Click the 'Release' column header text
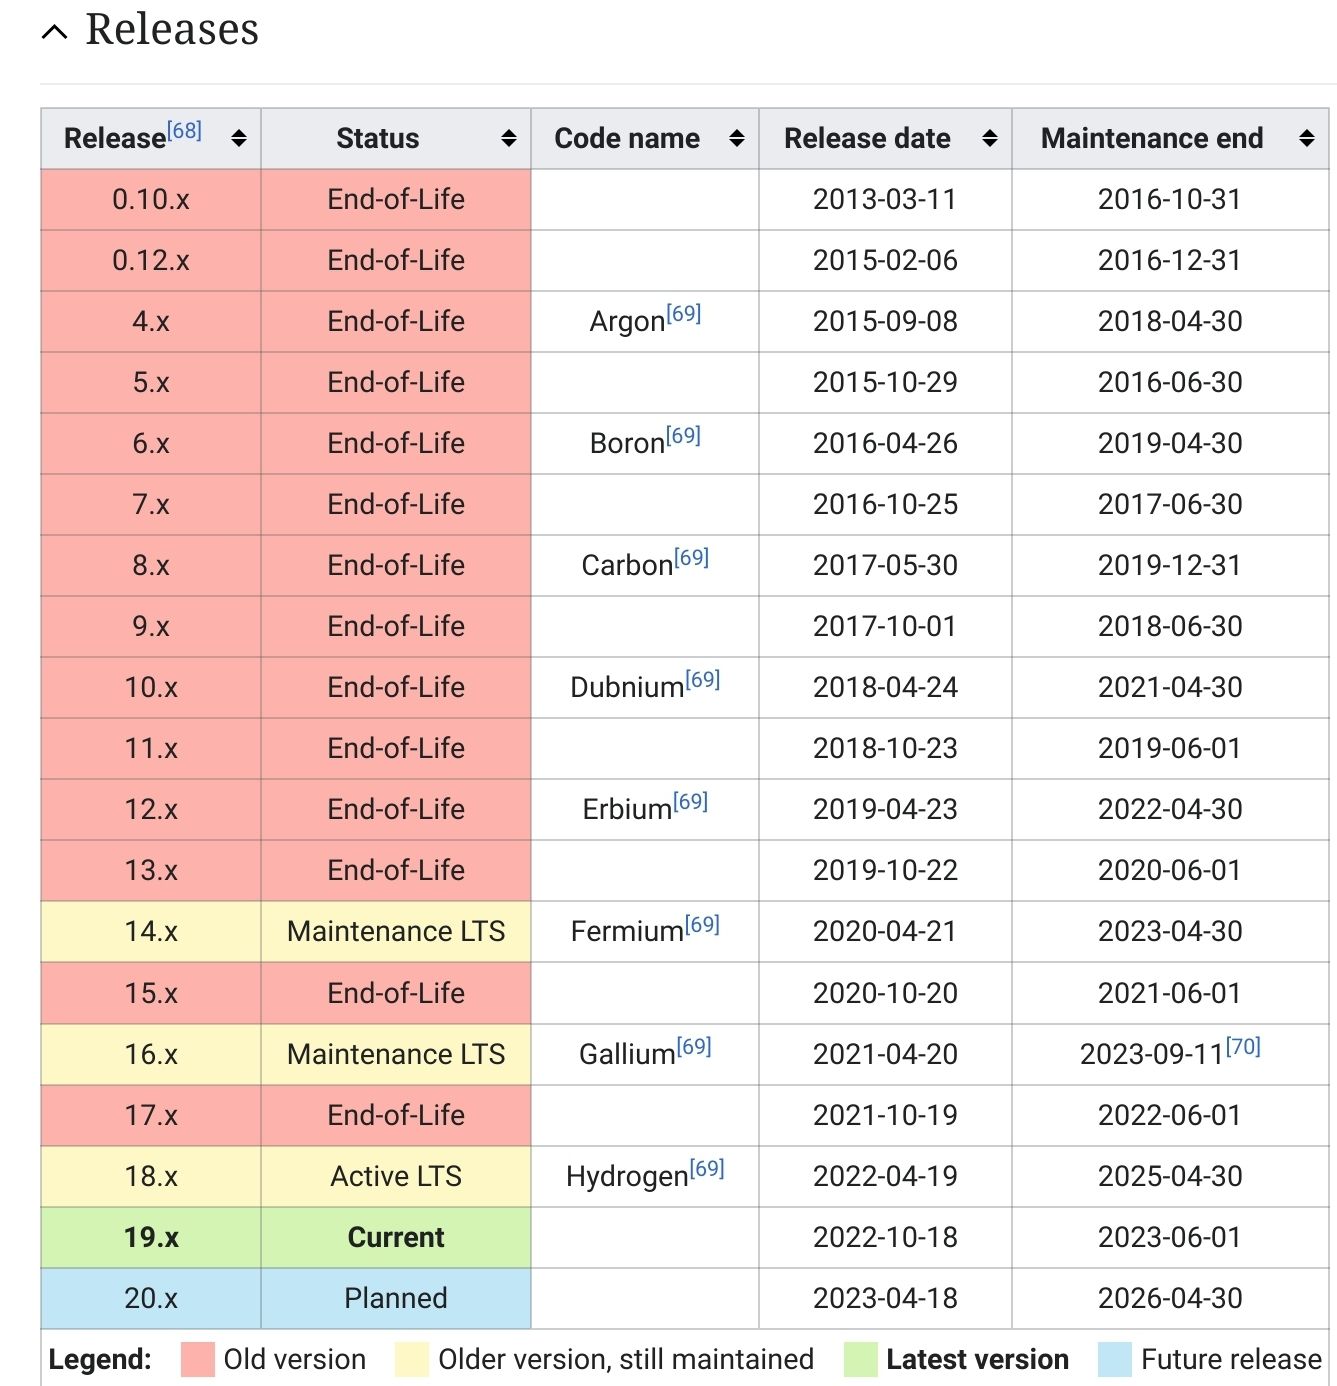 click(x=115, y=138)
